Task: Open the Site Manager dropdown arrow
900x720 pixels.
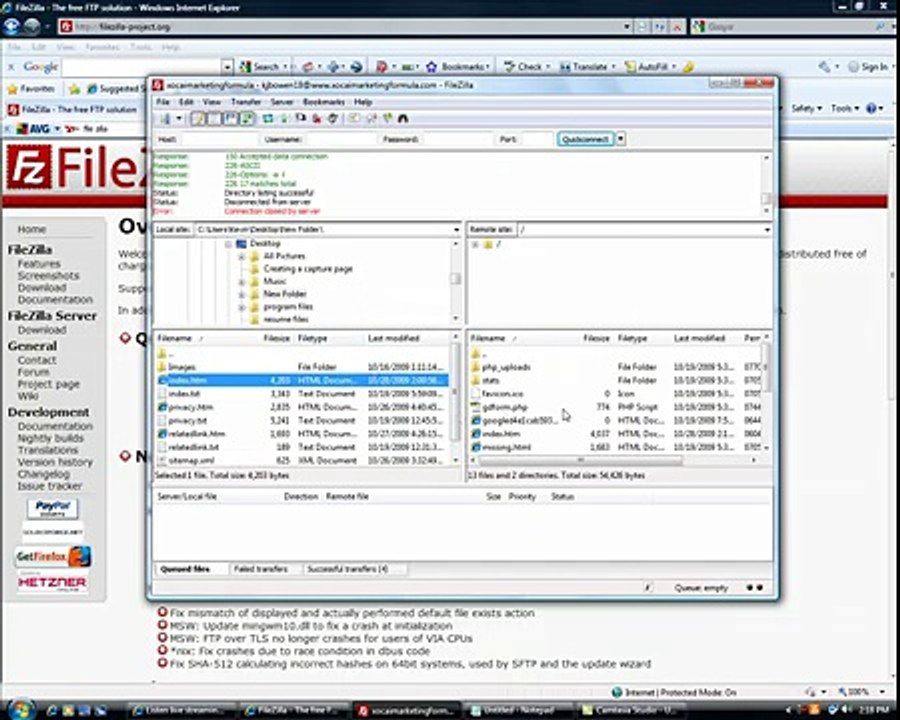Action: coord(179,118)
